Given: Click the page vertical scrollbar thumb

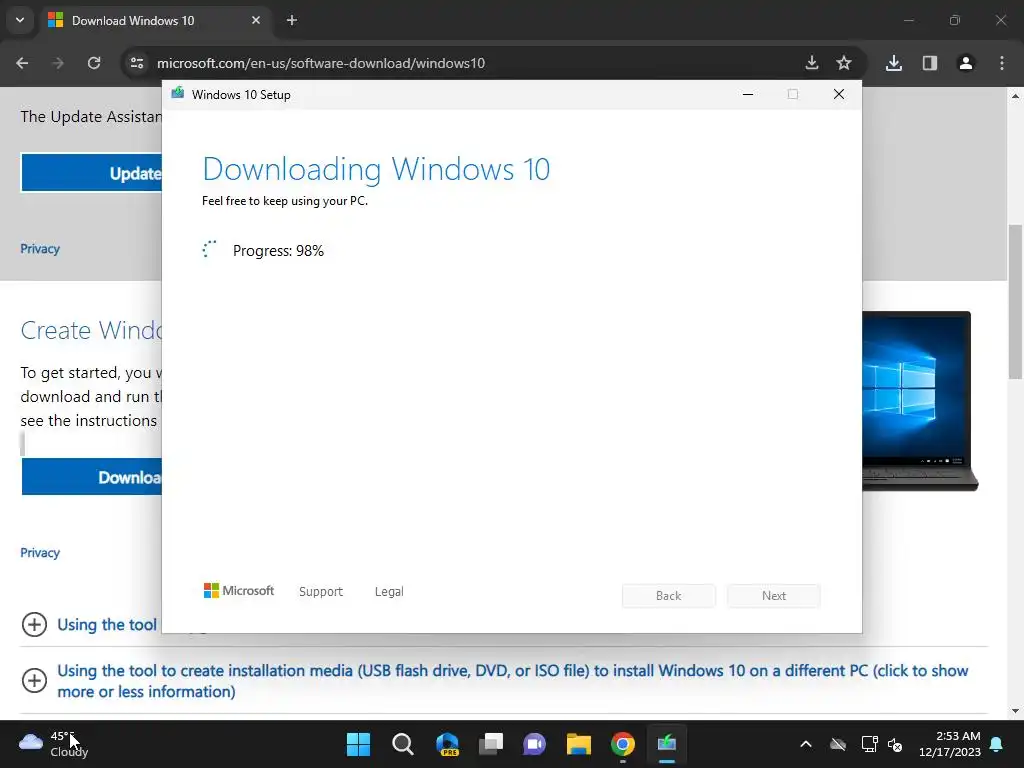Looking at the screenshot, I should click(1015, 302).
